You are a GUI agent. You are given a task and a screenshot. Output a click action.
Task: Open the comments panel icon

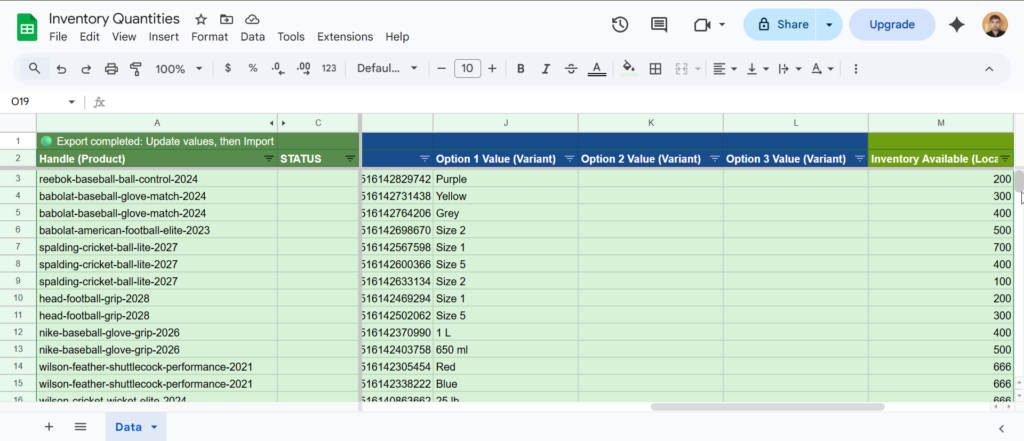[x=659, y=25]
